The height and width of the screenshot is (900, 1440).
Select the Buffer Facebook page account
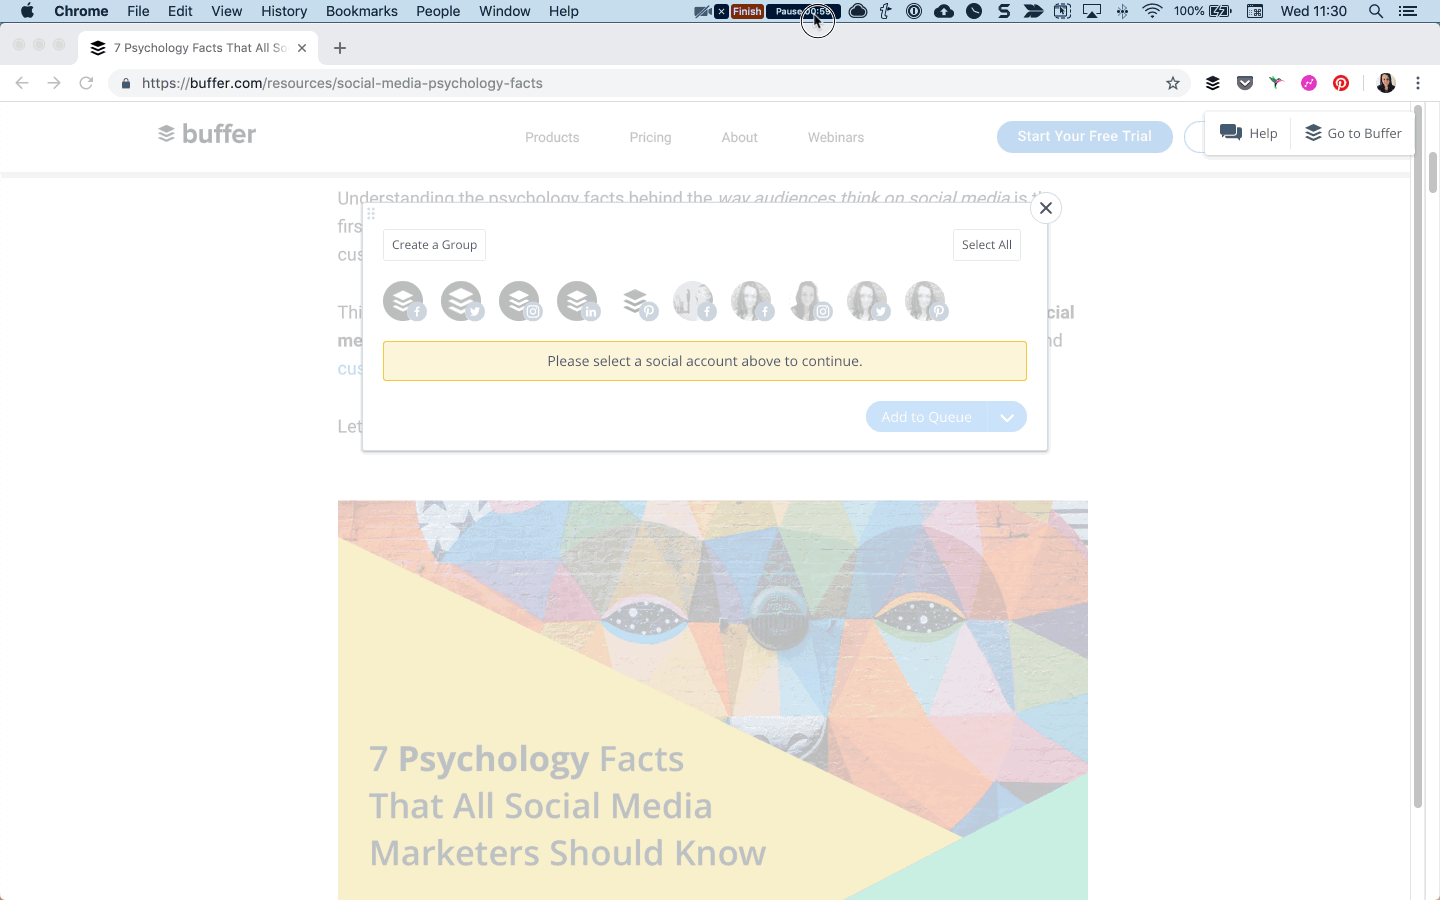tap(404, 300)
